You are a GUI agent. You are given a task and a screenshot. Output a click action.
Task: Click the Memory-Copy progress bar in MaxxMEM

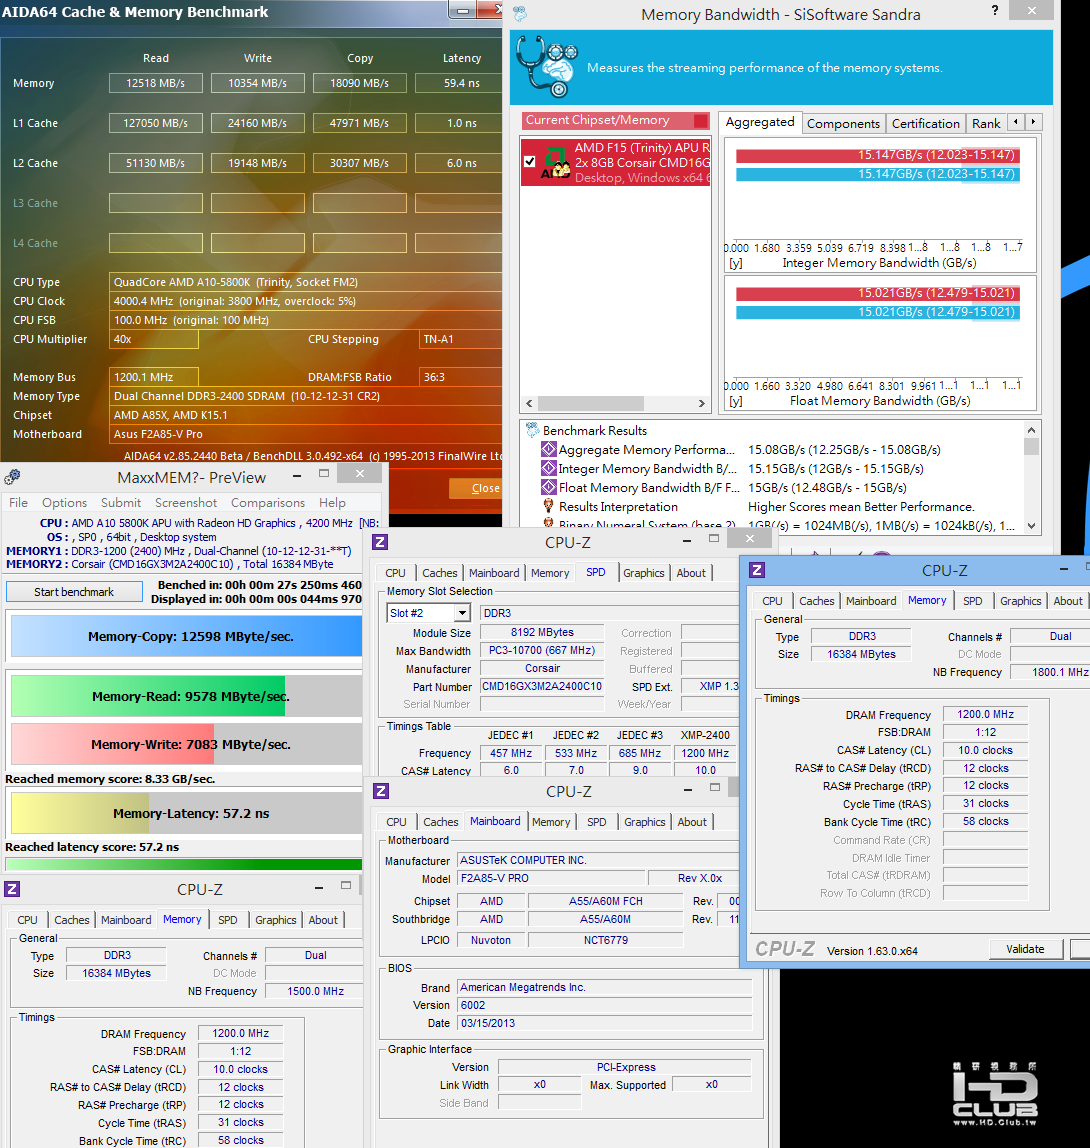tap(186, 636)
